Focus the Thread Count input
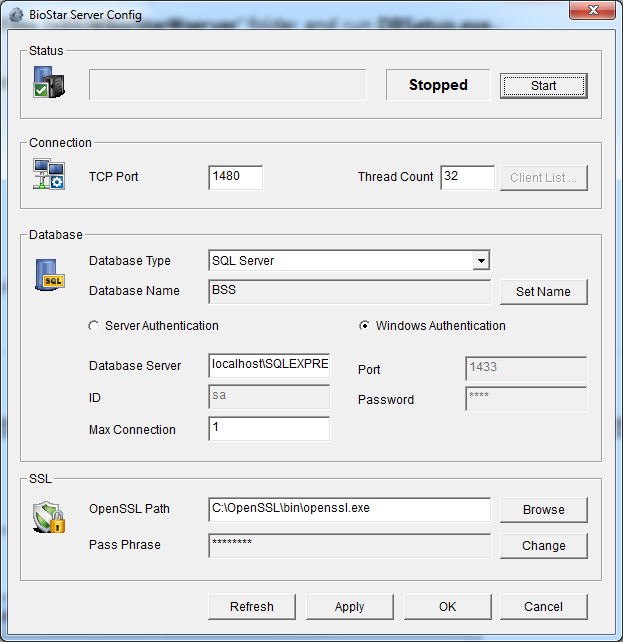 coord(467,177)
